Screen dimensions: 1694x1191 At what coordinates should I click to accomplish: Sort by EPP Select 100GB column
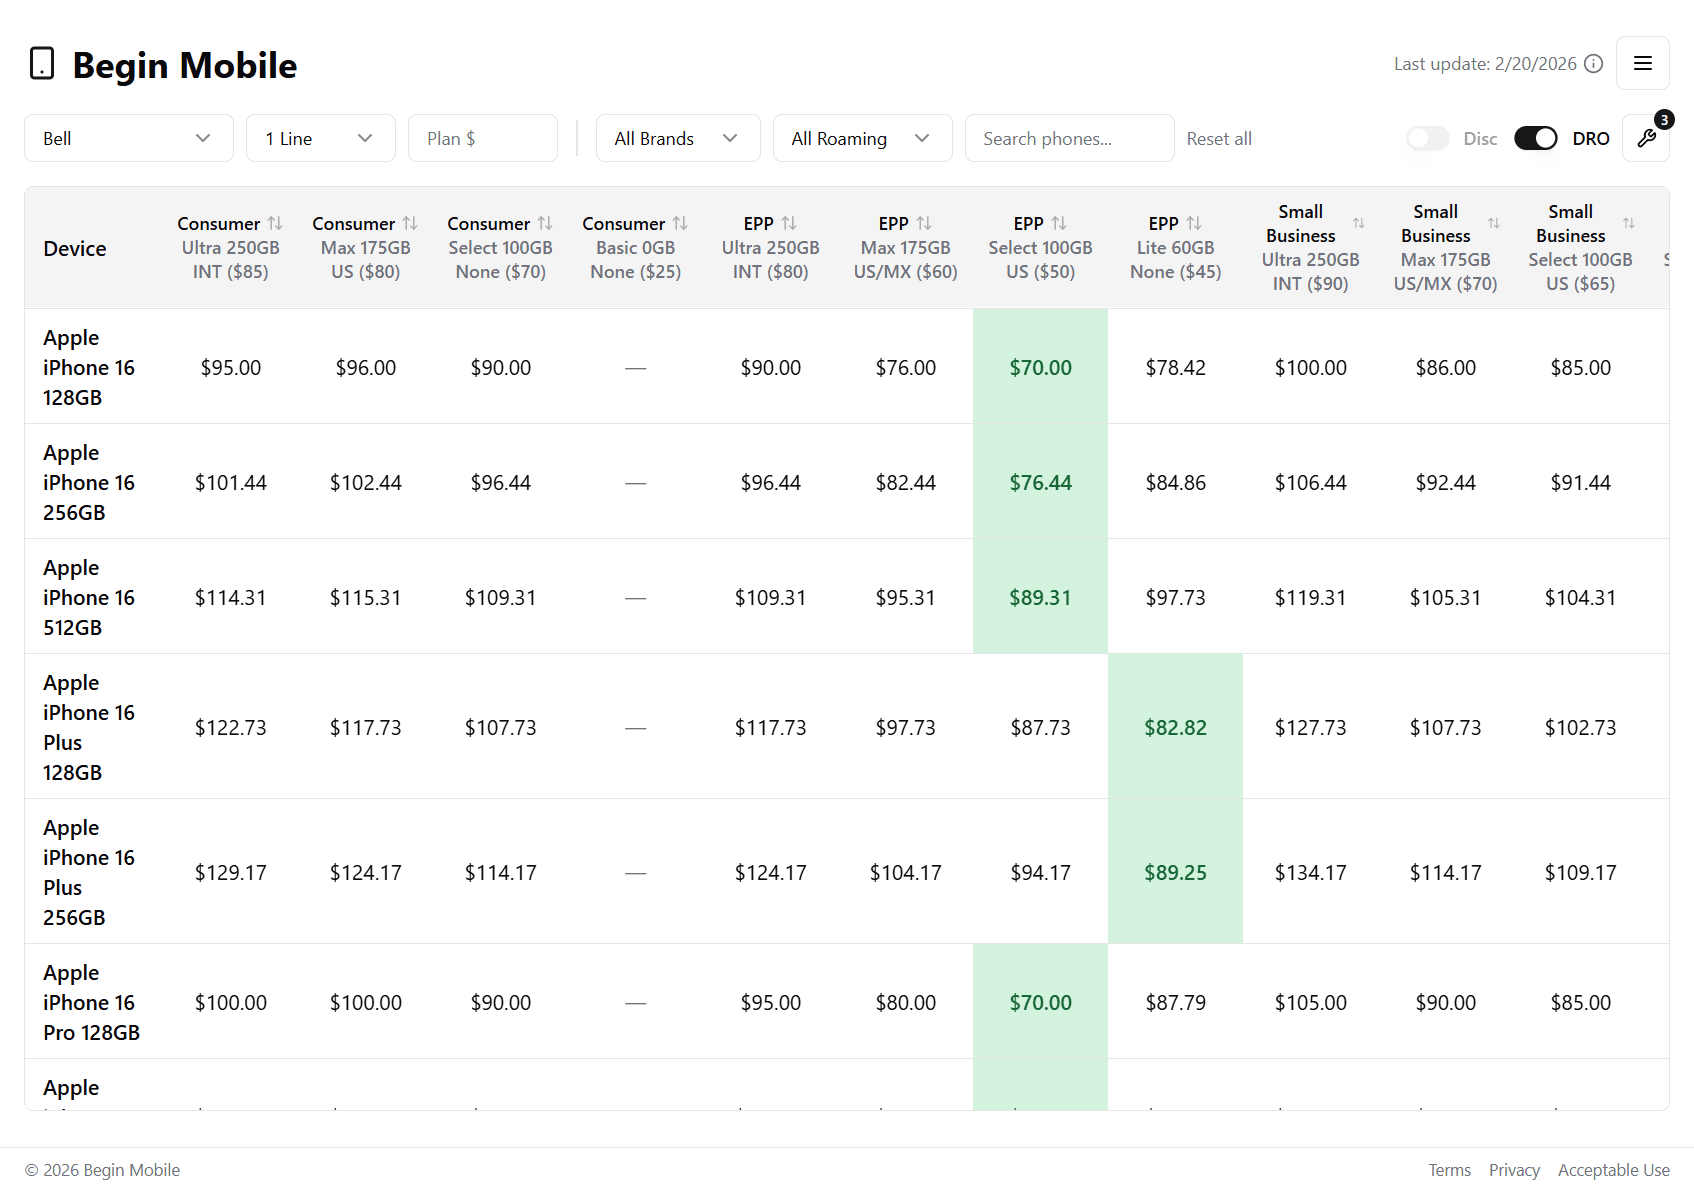(1059, 223)
